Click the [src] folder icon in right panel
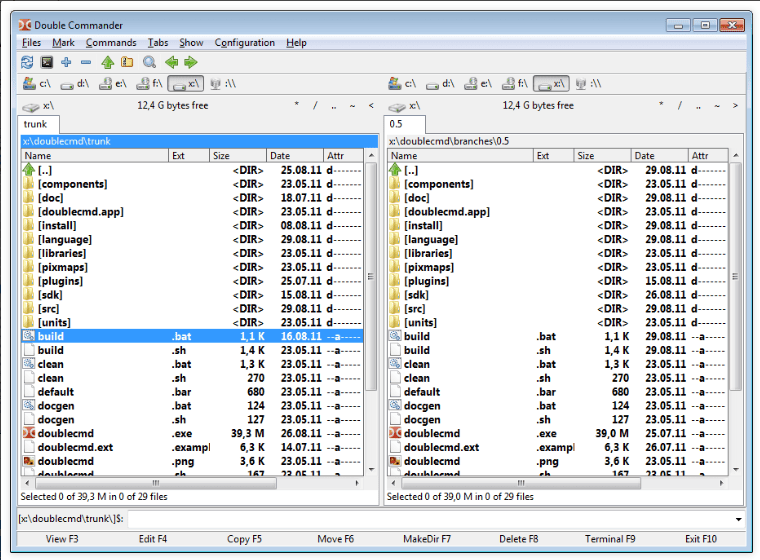The height and width of the screenshot is (560, 760). click(396, 309)
